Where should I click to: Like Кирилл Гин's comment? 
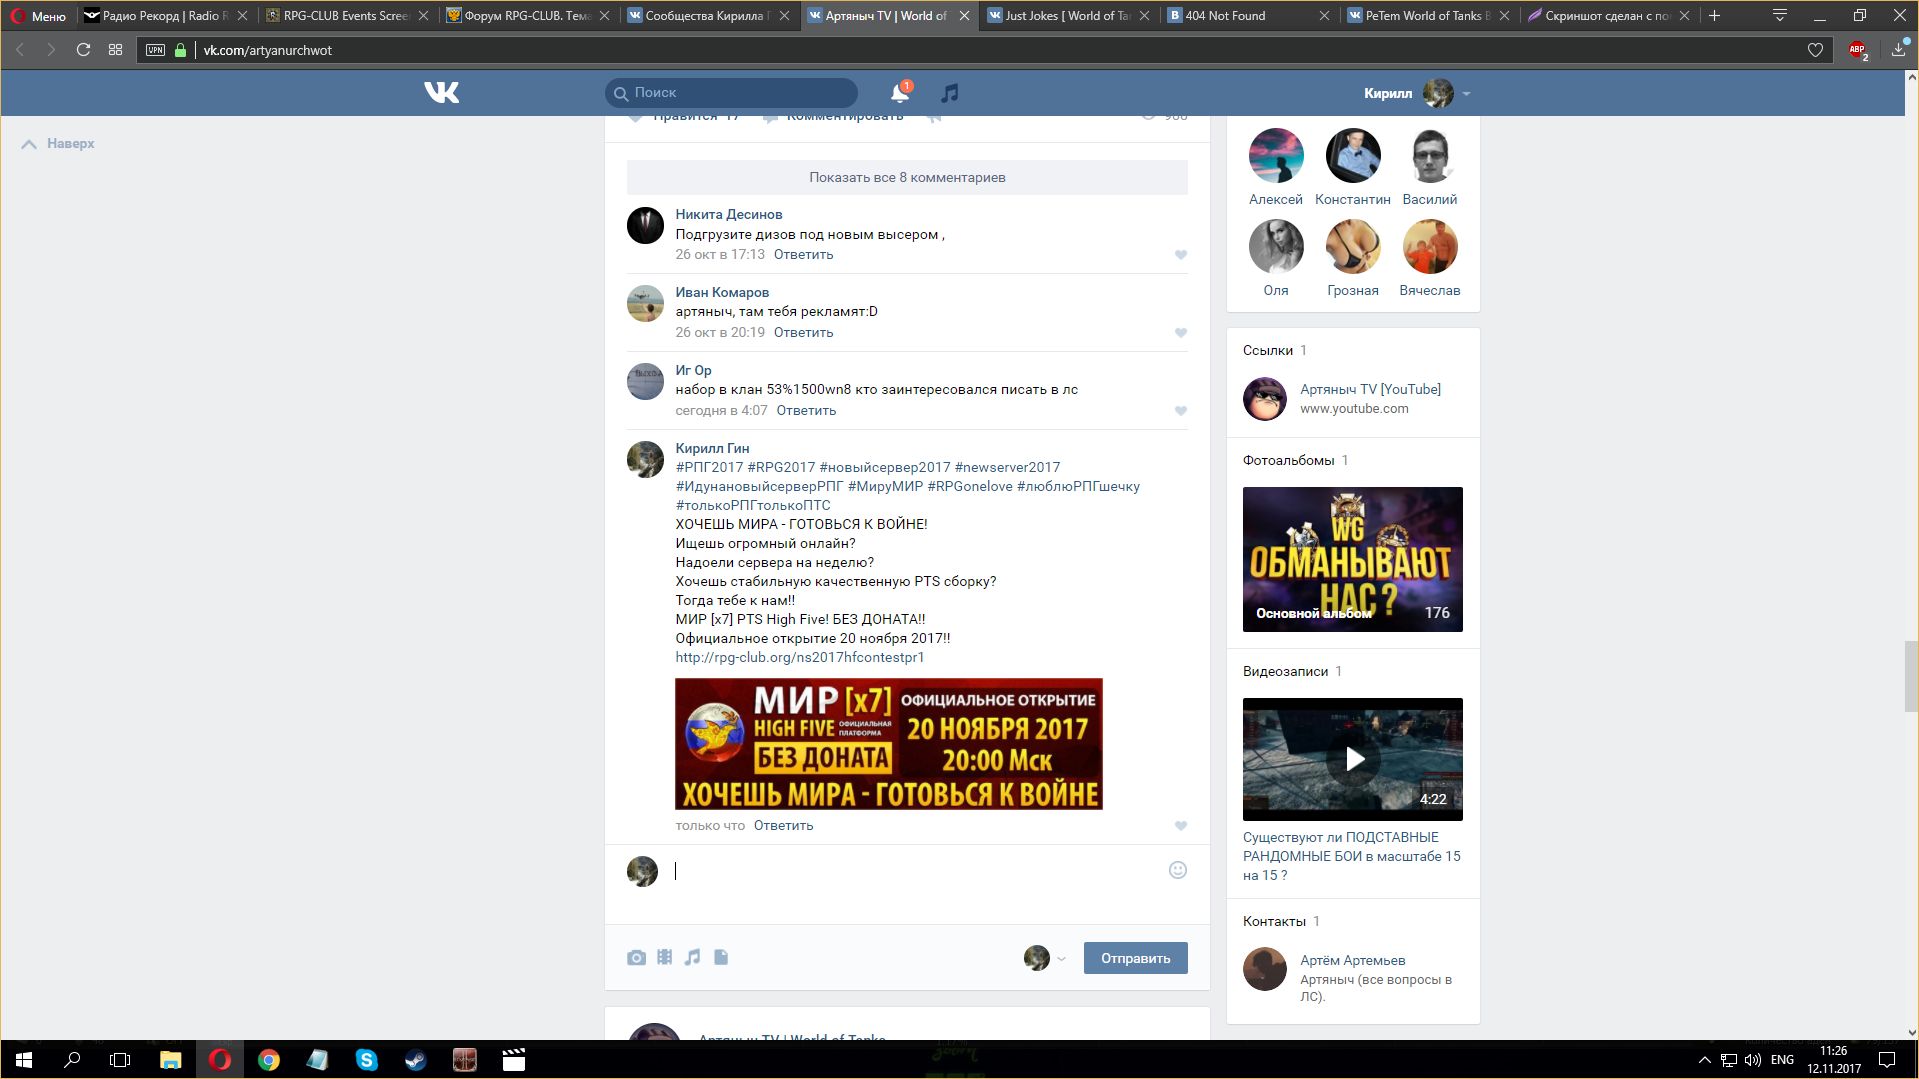(x=1181, y=826)
